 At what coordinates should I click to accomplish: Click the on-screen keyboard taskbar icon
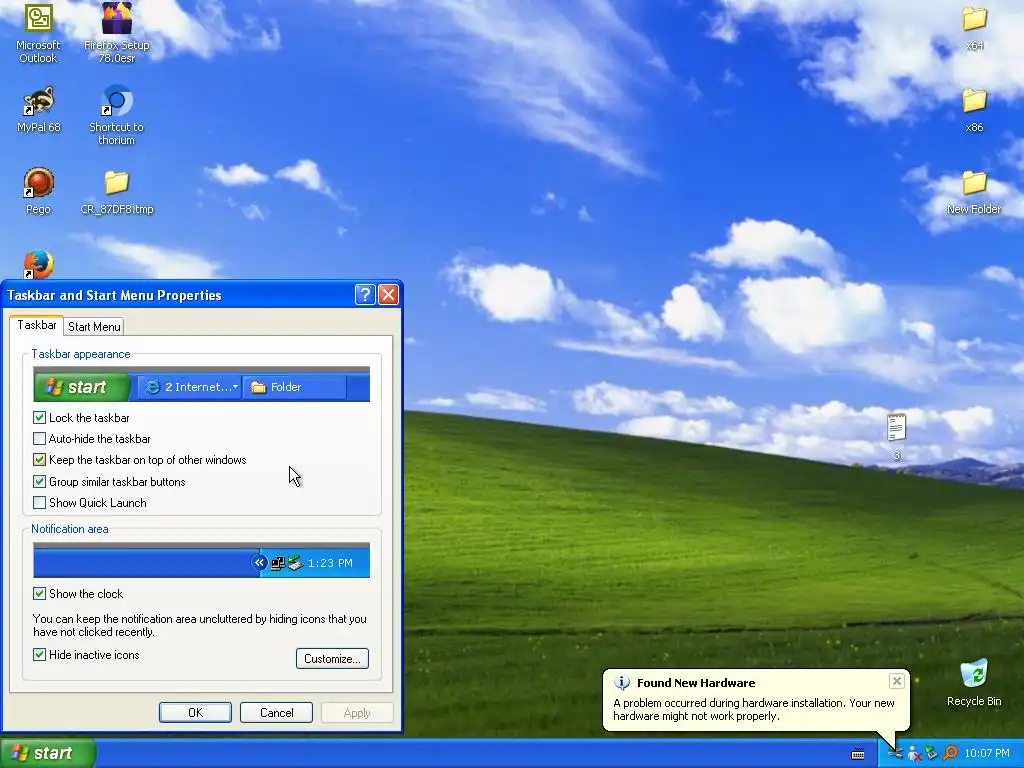858,754
